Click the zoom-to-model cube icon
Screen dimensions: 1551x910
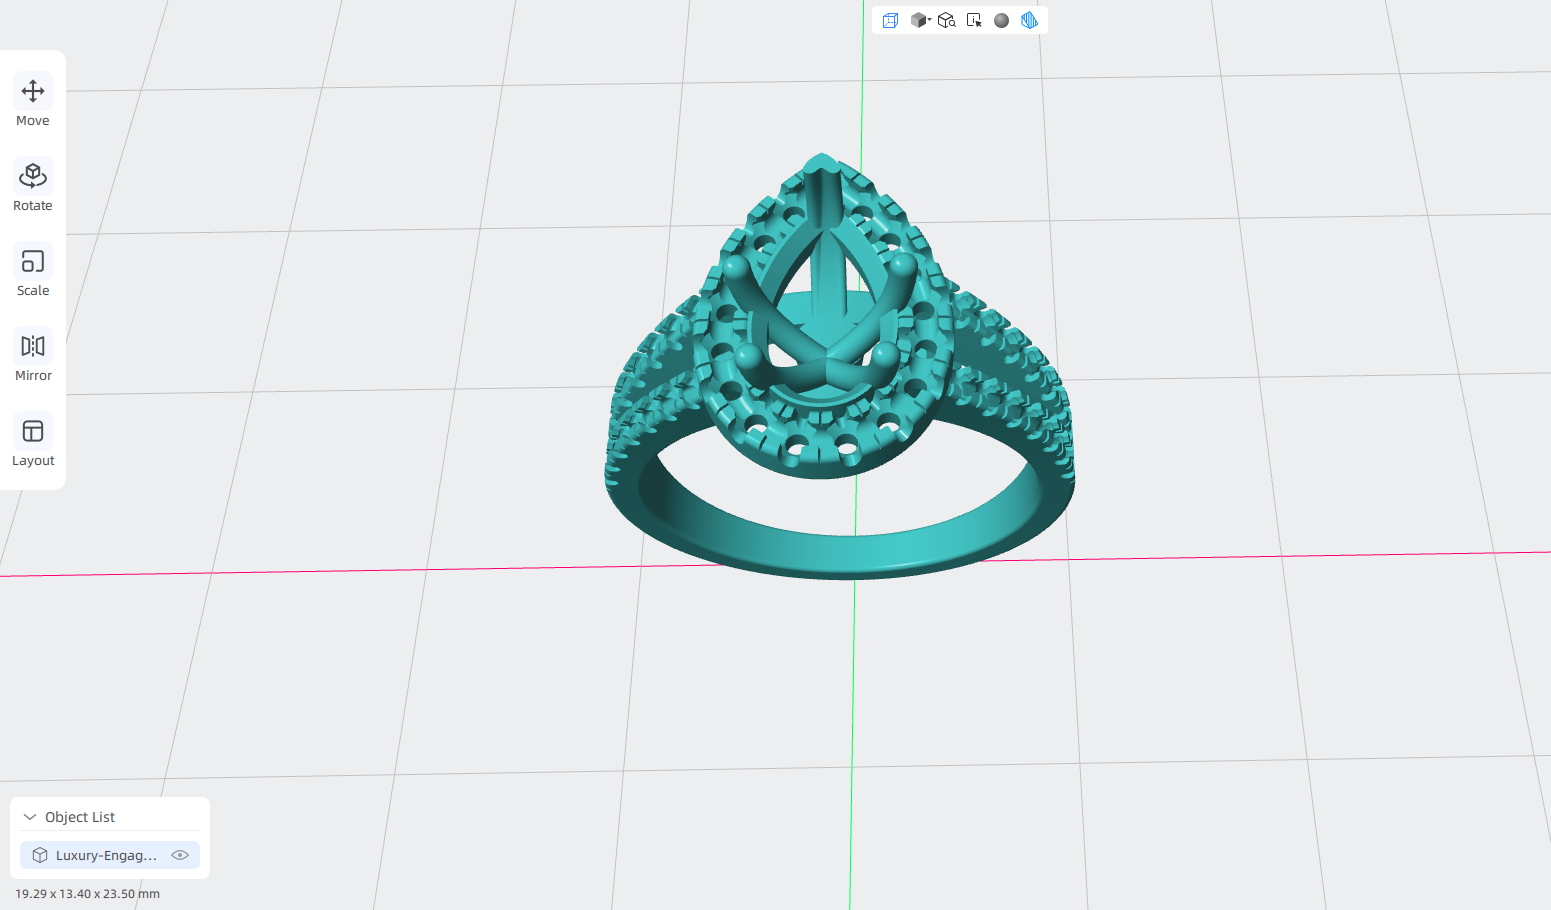(x=947, y=20)
